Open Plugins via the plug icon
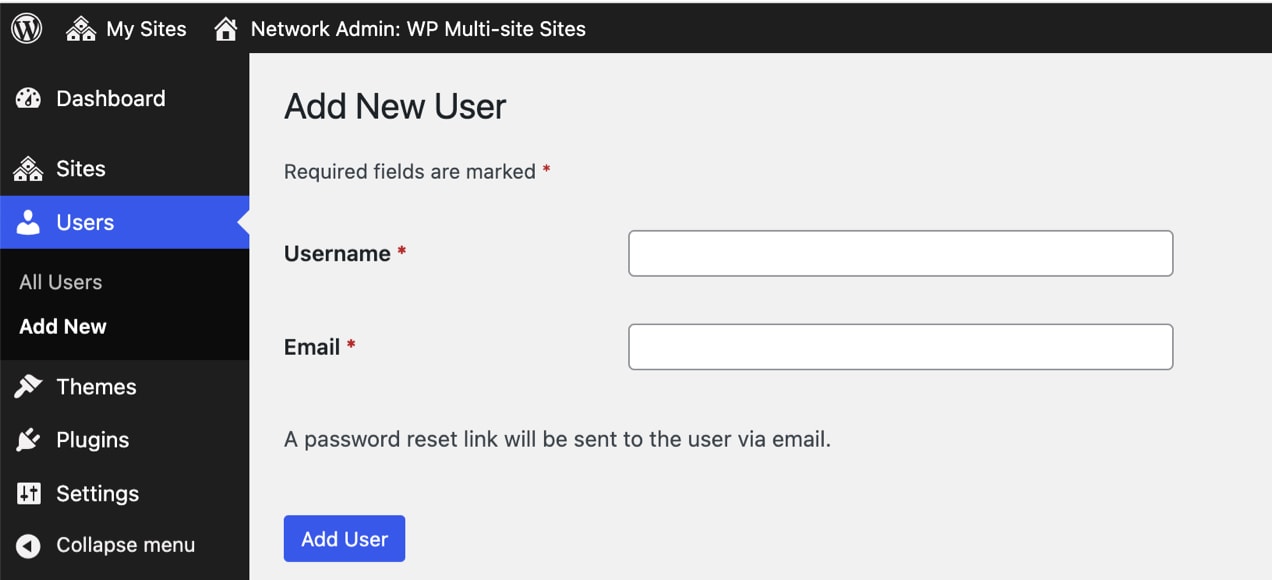The width and height of the screenshot is (1272, 580). [28, 440]
